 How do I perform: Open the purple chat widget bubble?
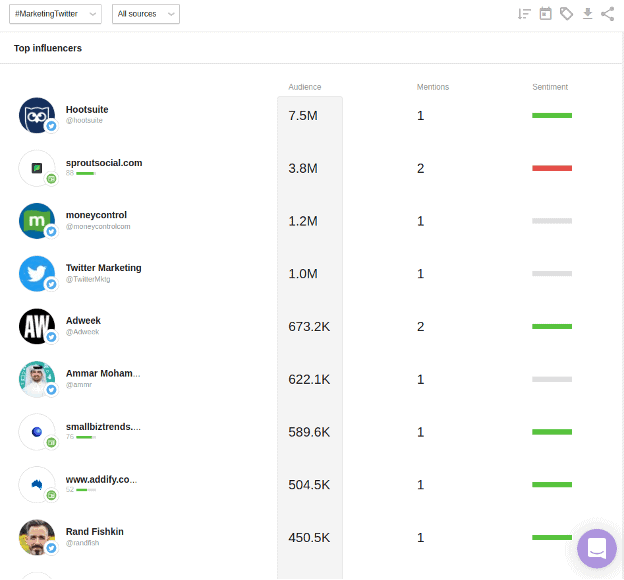click(x=597, y=548)
